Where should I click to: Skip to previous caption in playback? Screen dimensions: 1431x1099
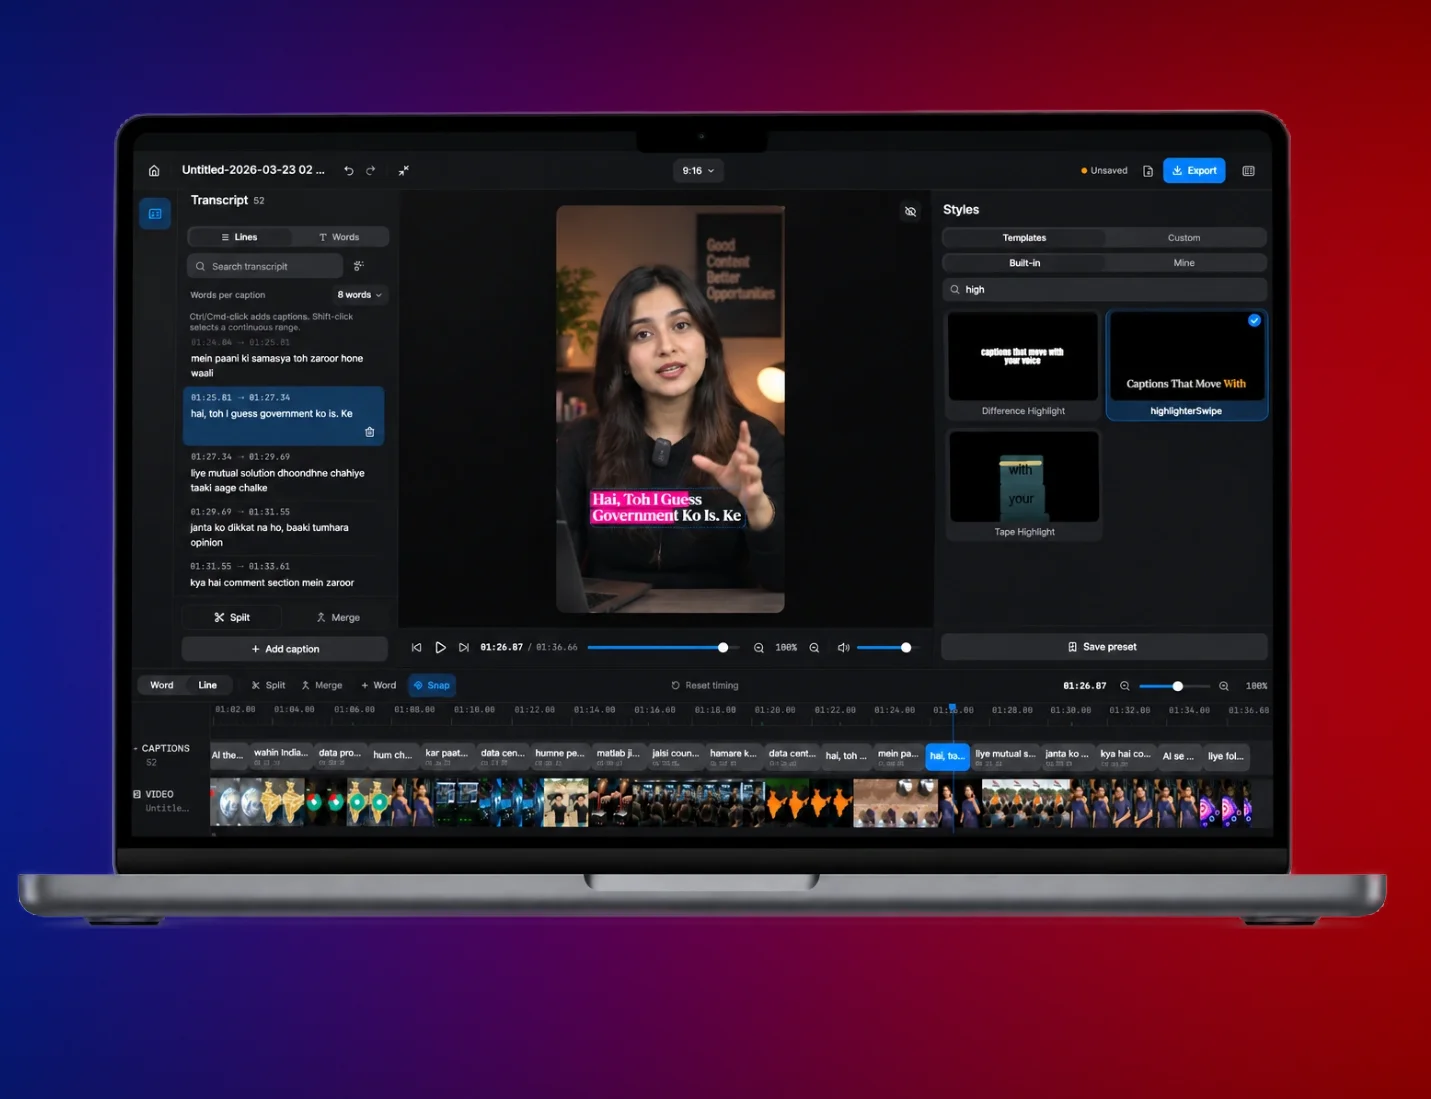click(417, 648)
